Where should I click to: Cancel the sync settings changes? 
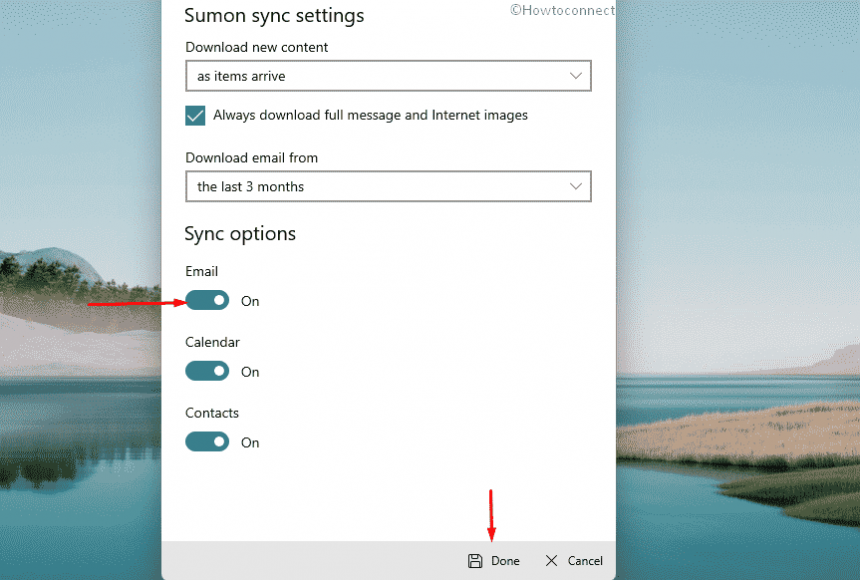click(574, 561)
